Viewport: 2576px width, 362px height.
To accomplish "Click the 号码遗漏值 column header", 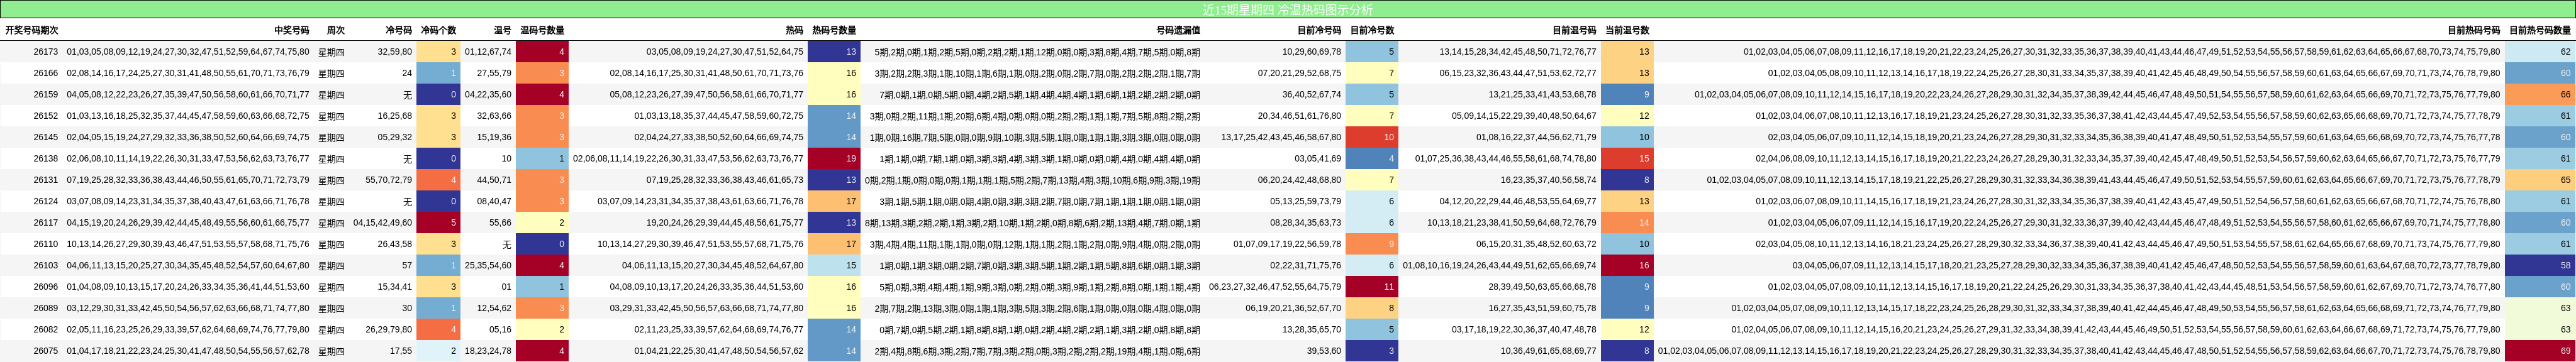I will coord(1178,31).
